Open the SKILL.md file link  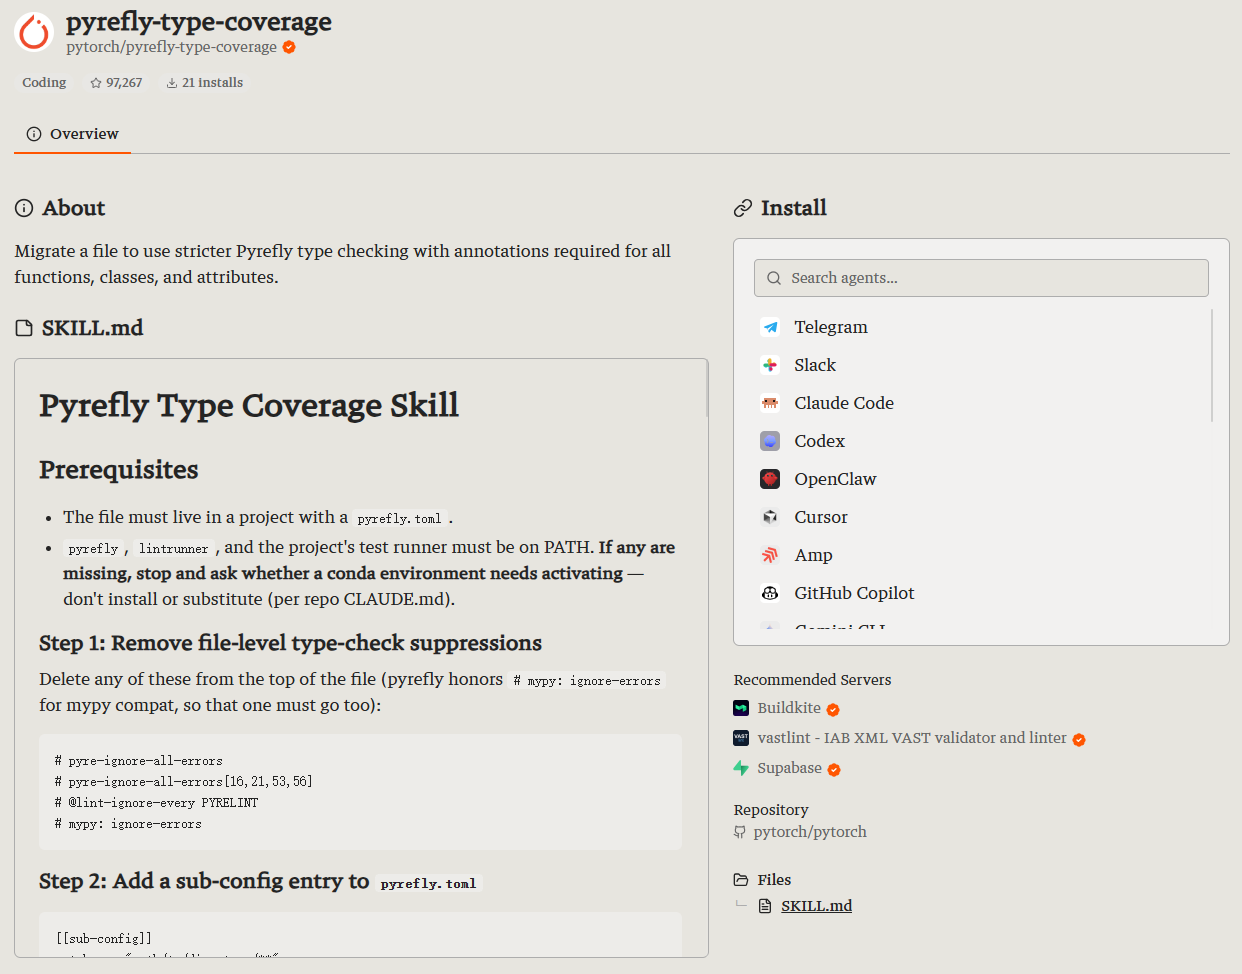point(817,906)
